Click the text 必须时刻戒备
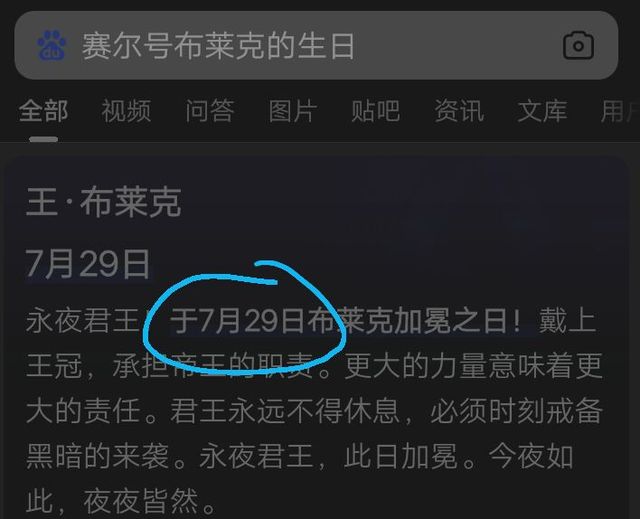Viewport: 640px width, 519px height. pos(516,410)
